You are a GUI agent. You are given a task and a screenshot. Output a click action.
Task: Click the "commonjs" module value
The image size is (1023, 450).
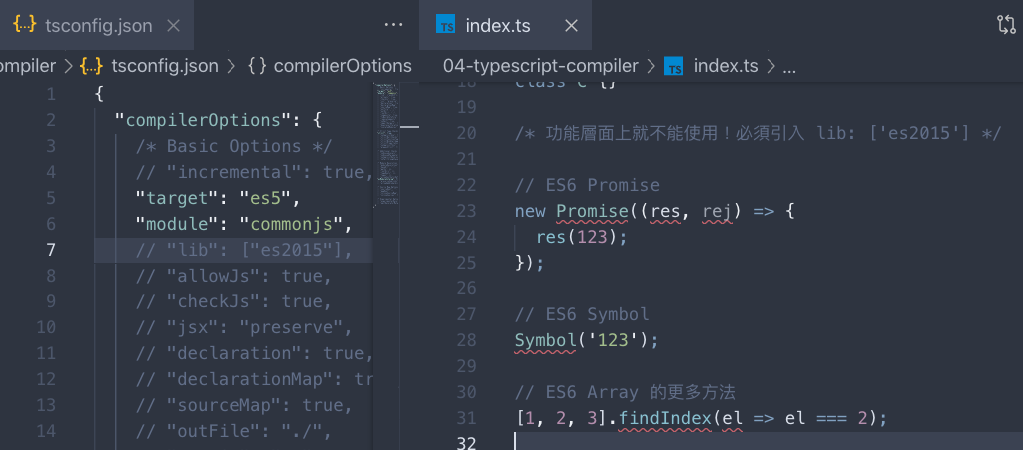pos(292,224)
